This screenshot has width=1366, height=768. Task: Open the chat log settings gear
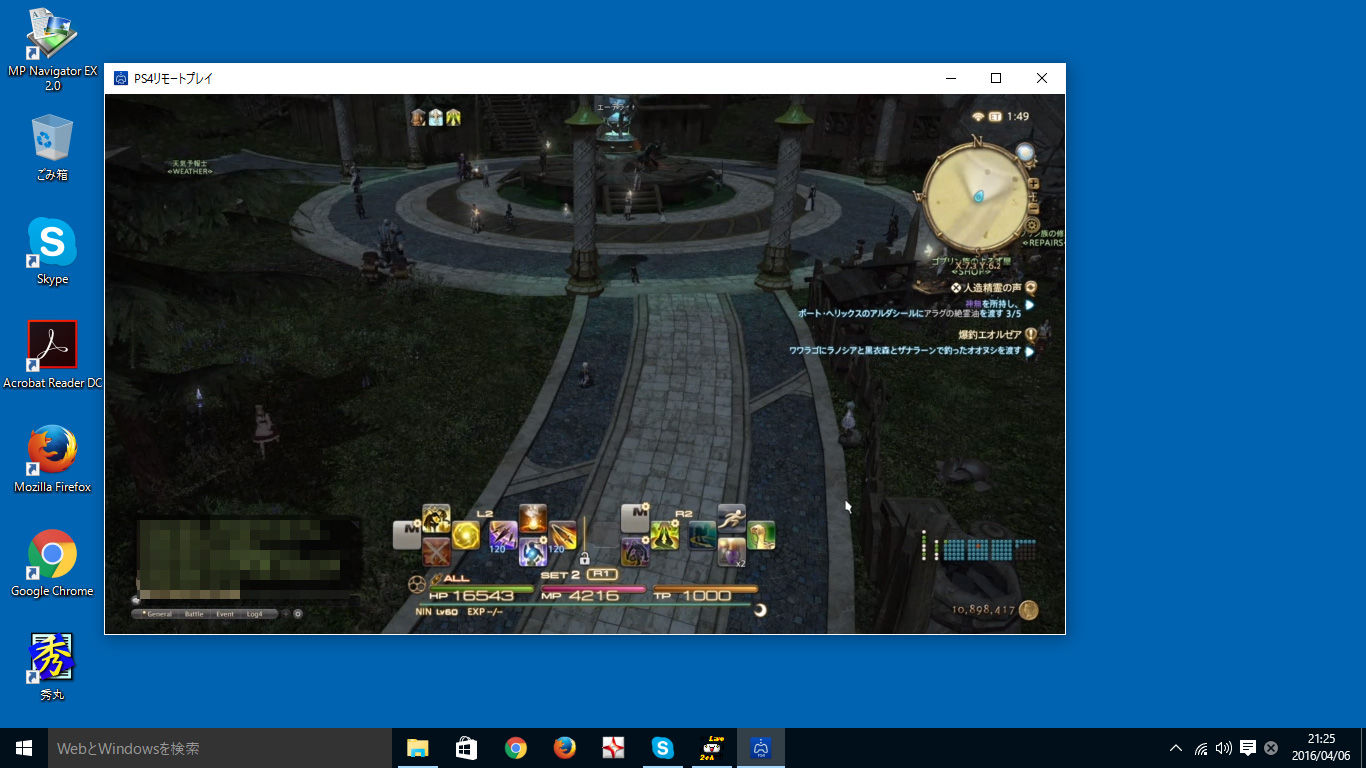tap(298, 614)
